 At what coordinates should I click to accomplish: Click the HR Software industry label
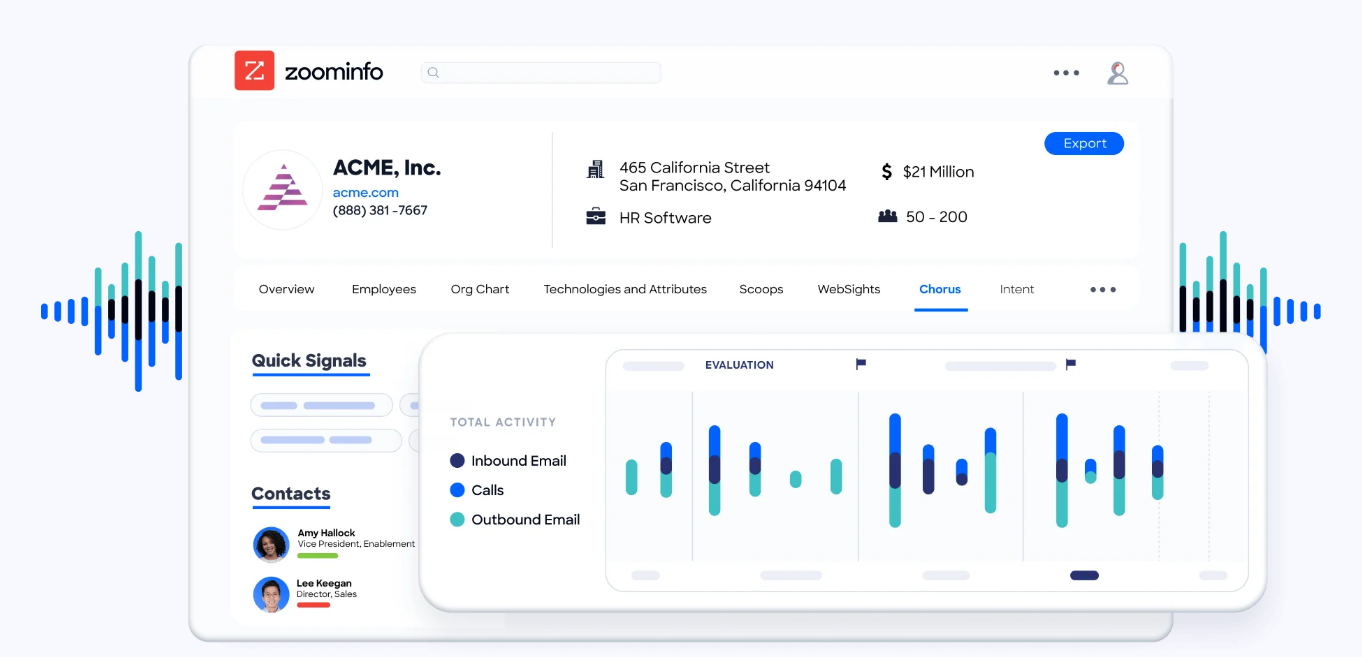666,218
